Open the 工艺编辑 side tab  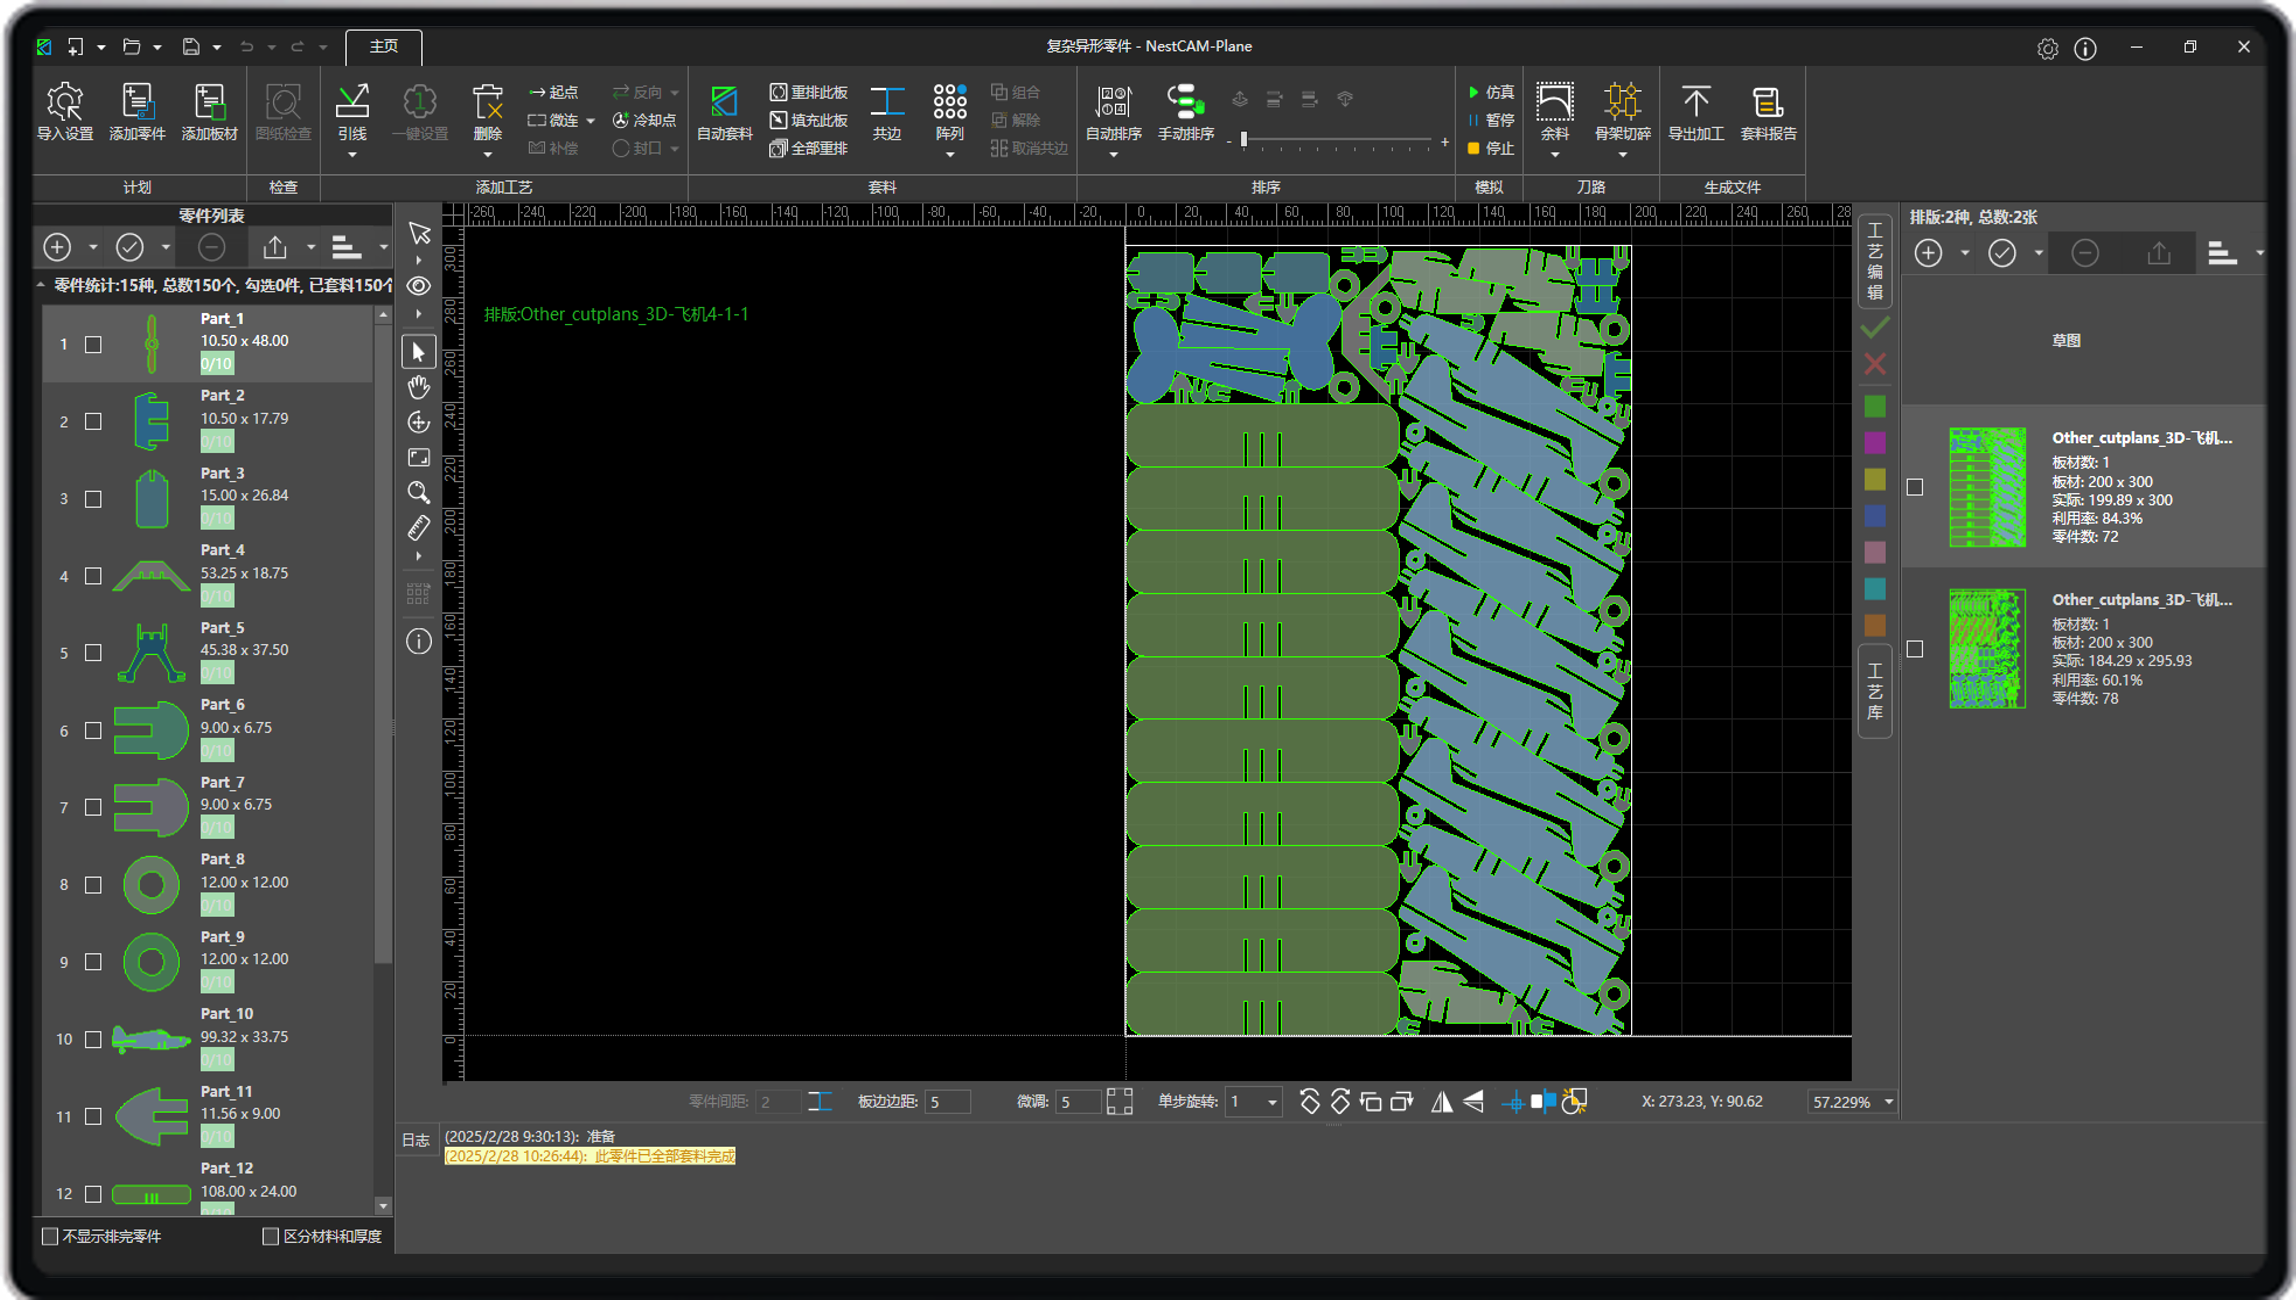[x=1875, y=261]
